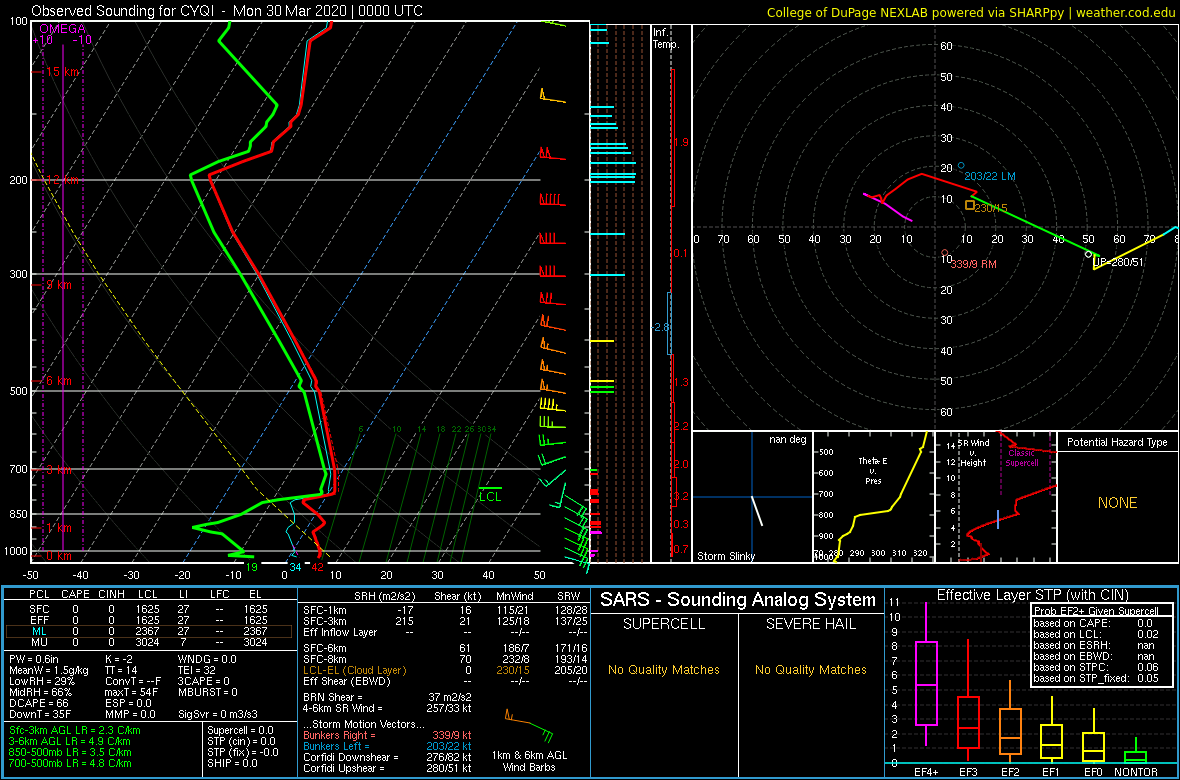1180x780 pixels.
Task: Click the Bunkers Left-mover circle marker on the hodograph
Action: pos(961,166)
